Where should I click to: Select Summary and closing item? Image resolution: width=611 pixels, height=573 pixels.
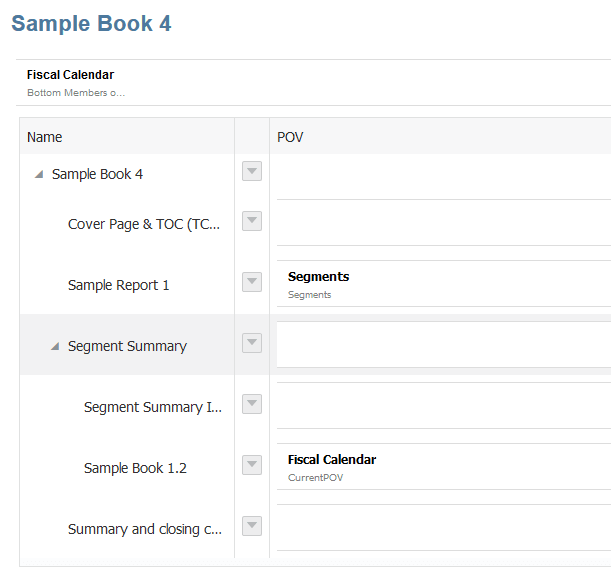click(144, 529)
